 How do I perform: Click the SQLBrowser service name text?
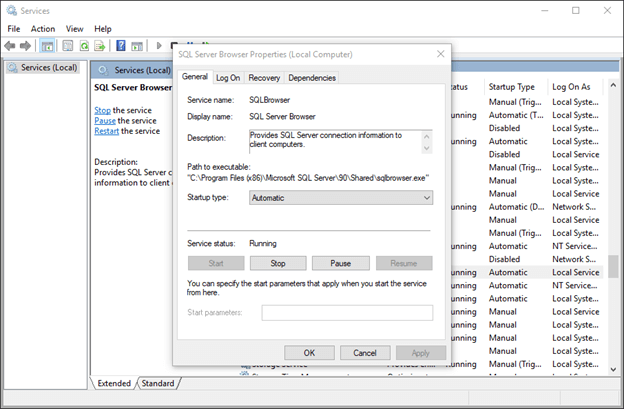(x=269, y=100)
